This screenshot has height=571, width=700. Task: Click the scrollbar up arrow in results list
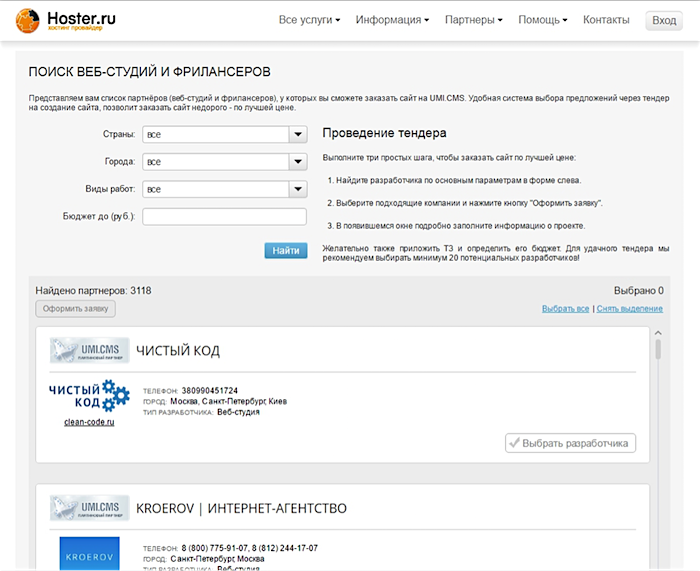coord(657,334)
